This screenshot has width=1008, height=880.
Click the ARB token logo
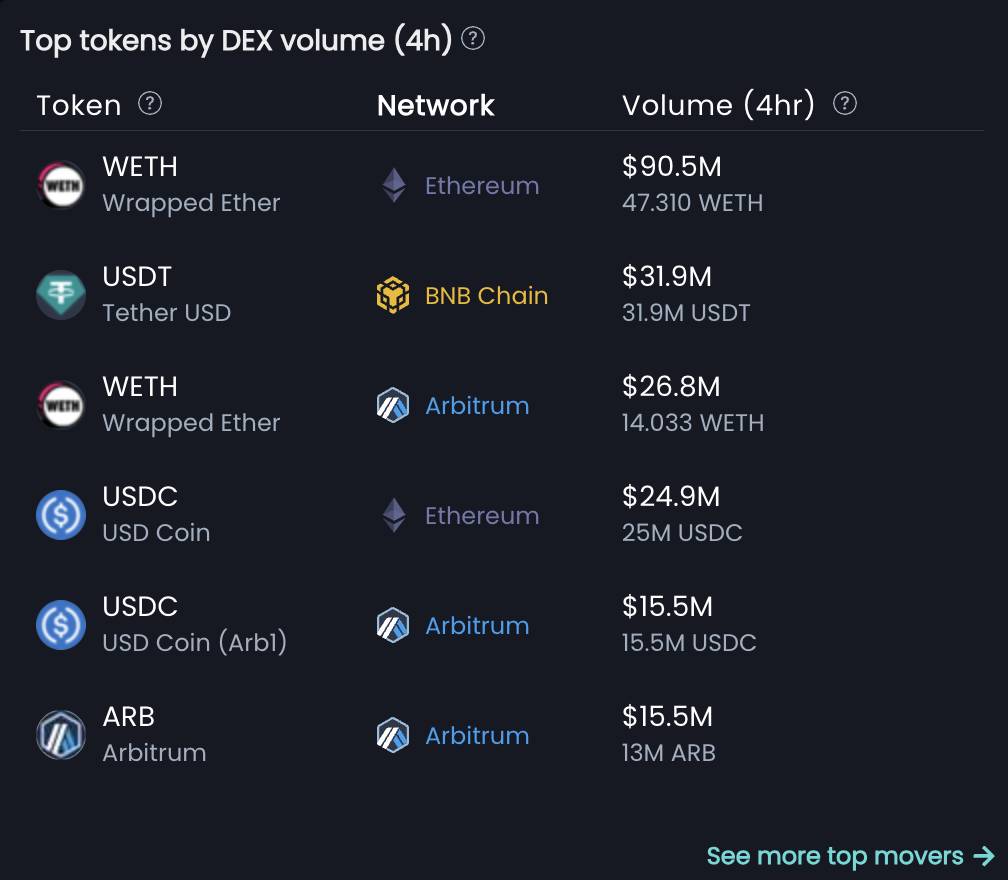pyautogui.click(x=61, y=735)
